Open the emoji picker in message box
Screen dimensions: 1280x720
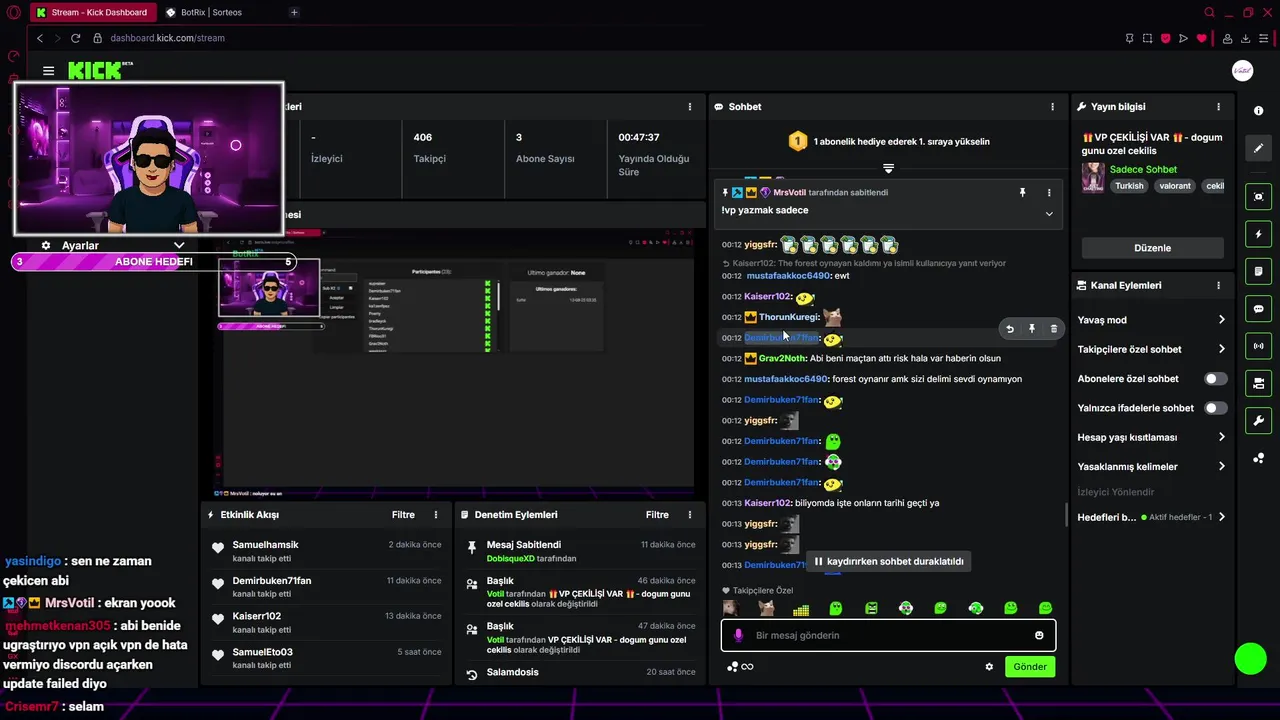1039,635
